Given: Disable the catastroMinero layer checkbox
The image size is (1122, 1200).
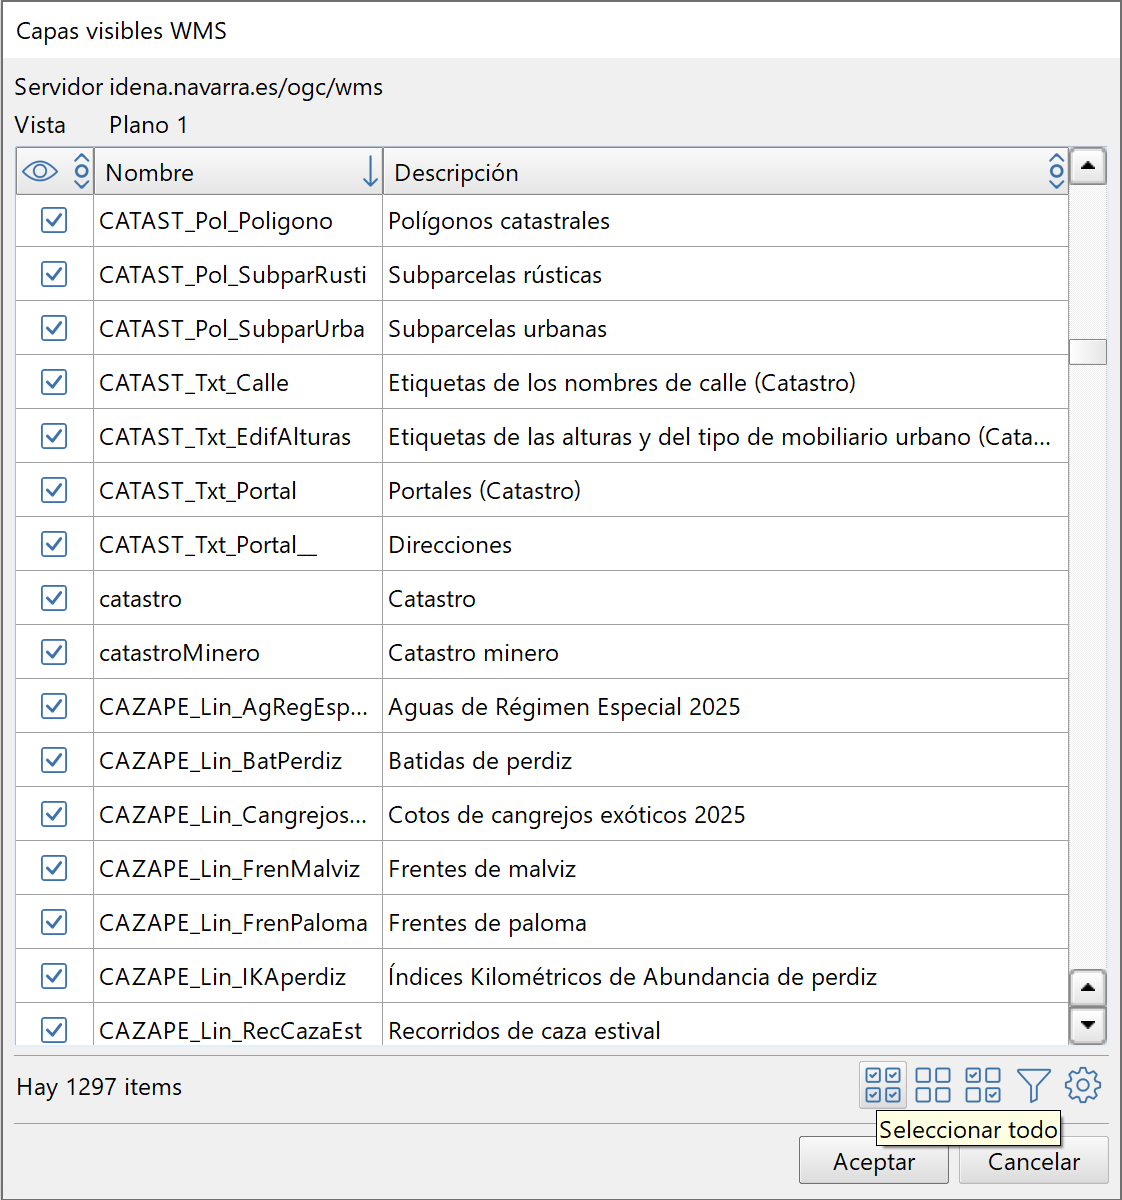Looking at the screenshot, I should pos(53,651).
